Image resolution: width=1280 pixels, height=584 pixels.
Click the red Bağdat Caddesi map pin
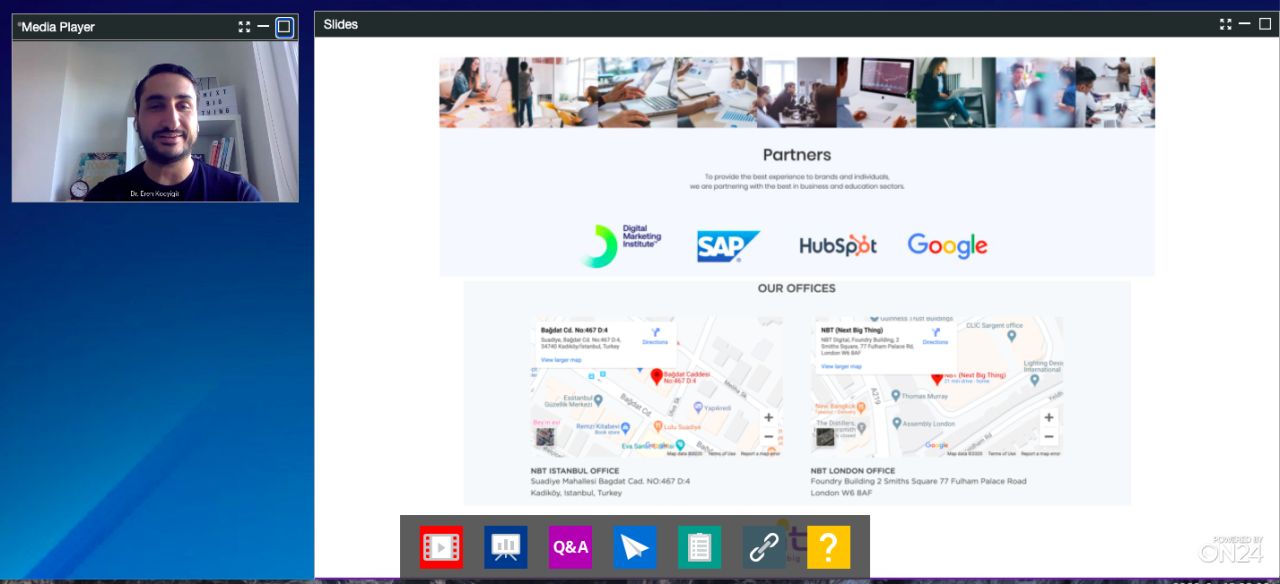pos(656,376)
